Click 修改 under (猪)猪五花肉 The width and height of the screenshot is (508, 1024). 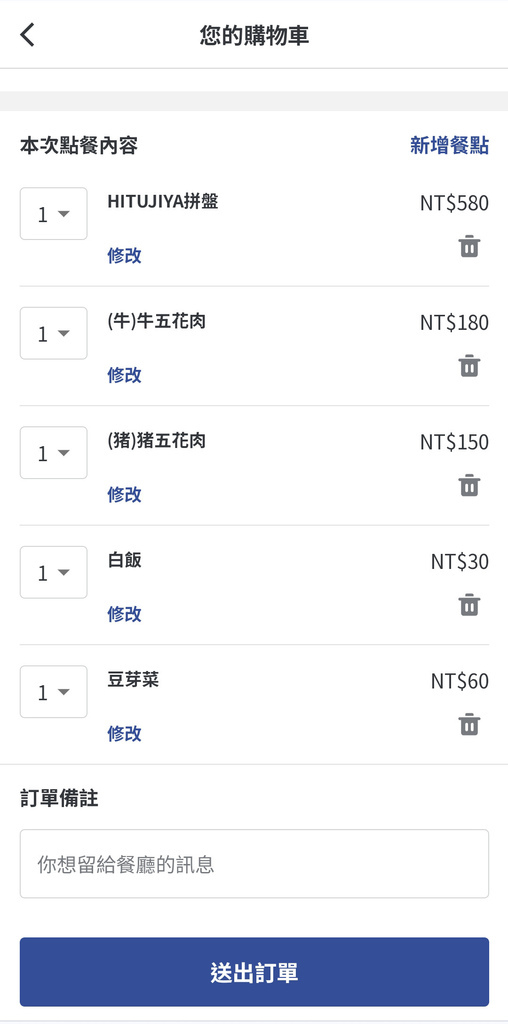point(124,494)
